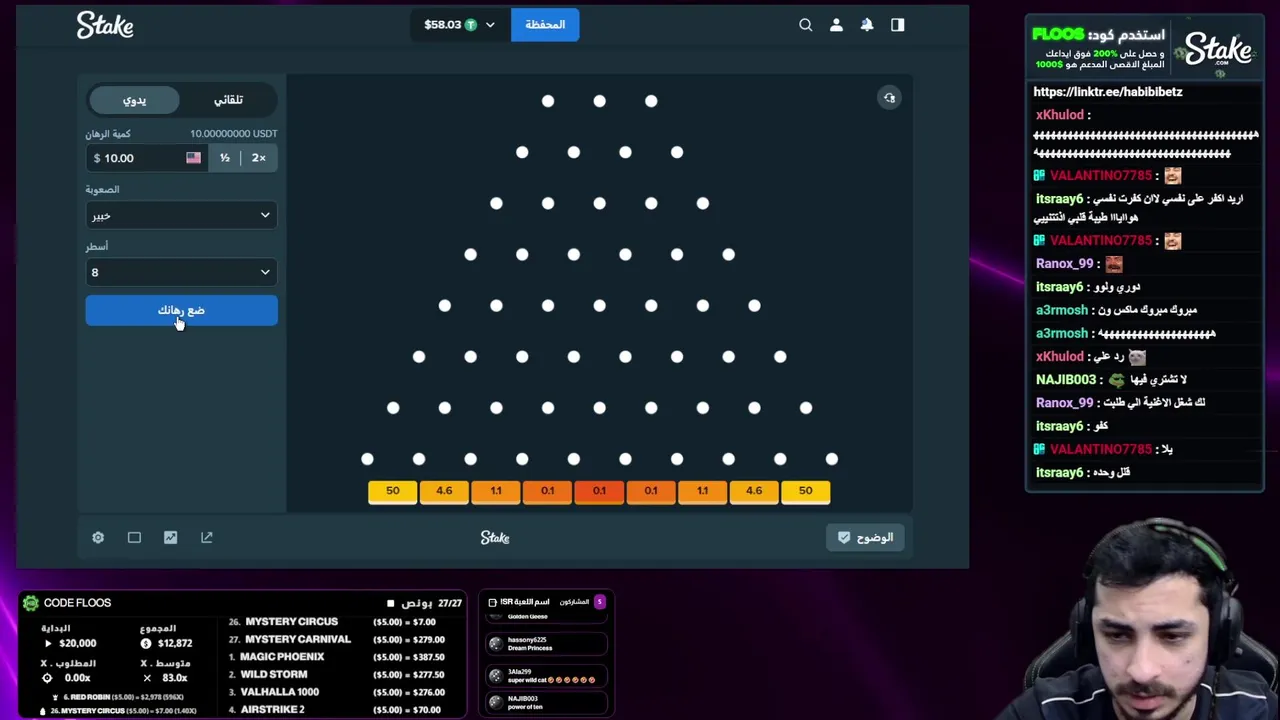Click the target icon beside 0.00x
1280x720 pixels.
(47, 678)
